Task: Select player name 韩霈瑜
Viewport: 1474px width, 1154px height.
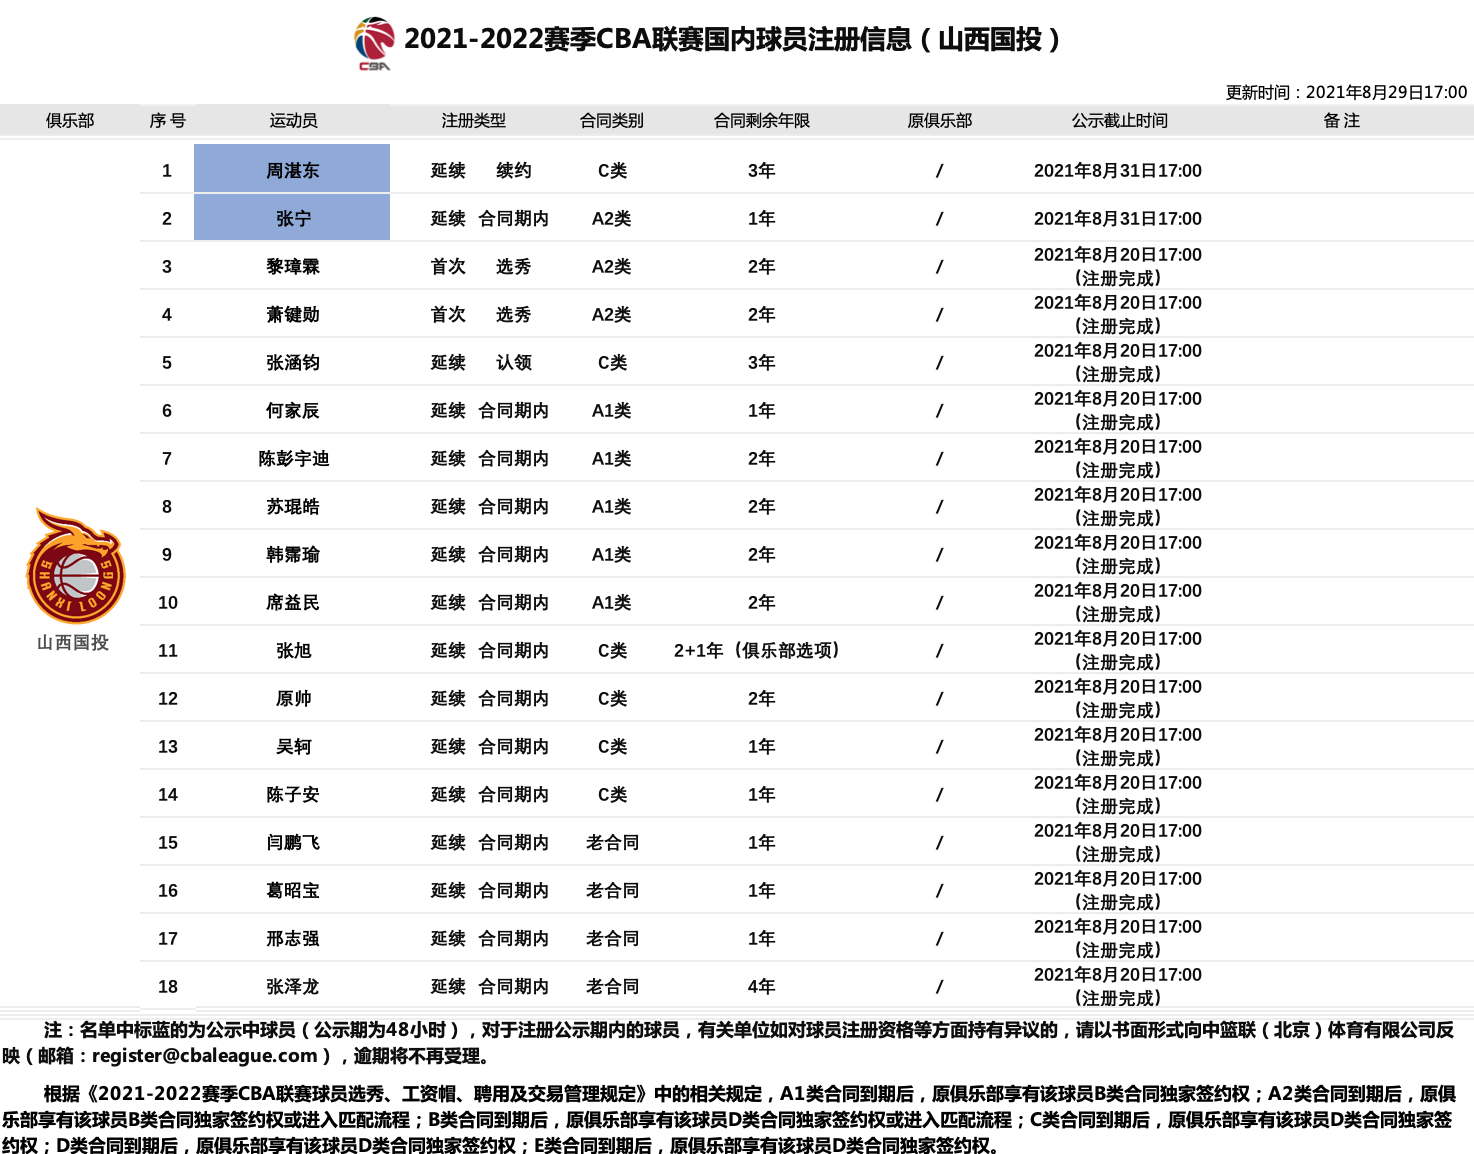Action: coord(292,554)
